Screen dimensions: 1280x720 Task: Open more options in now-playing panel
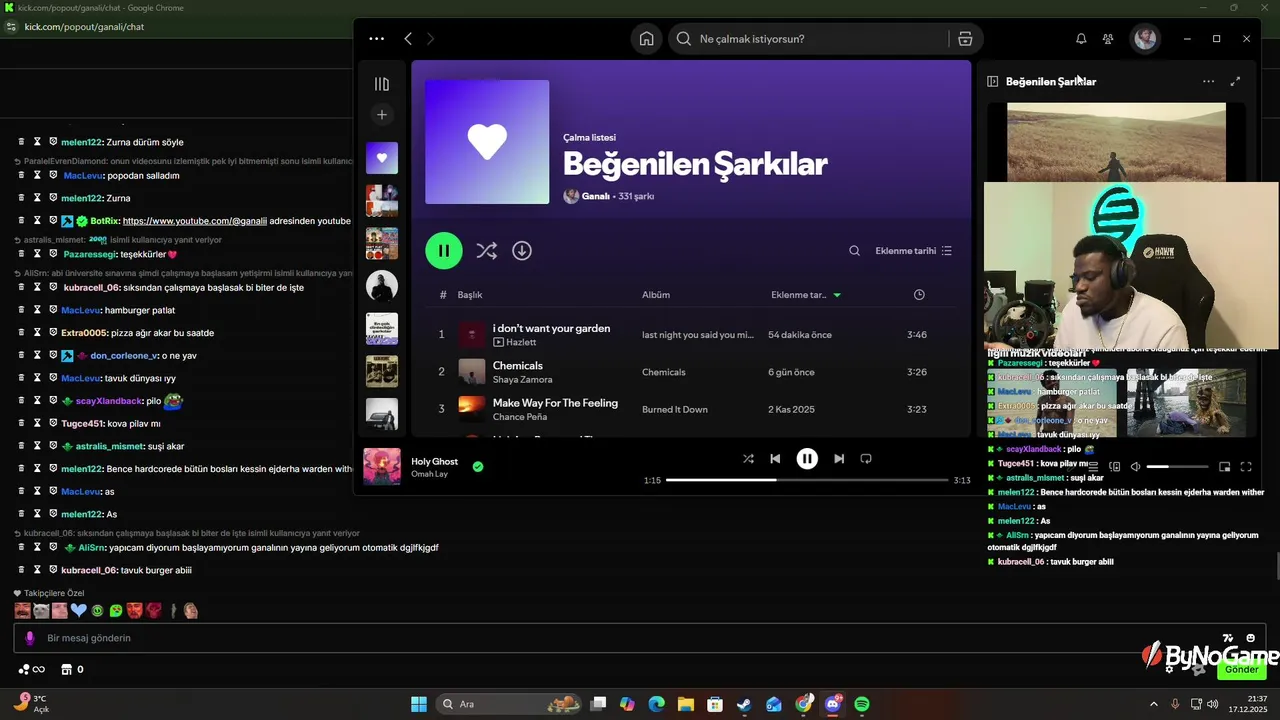coord(1208,82)
